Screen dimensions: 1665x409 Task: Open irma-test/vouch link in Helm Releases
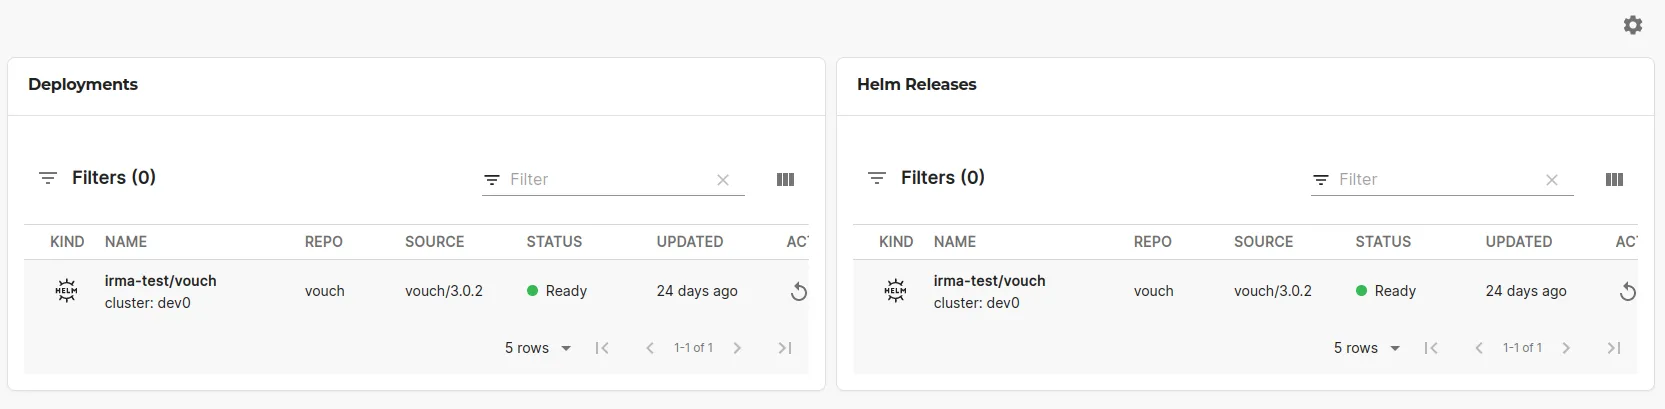click(989, 281)
